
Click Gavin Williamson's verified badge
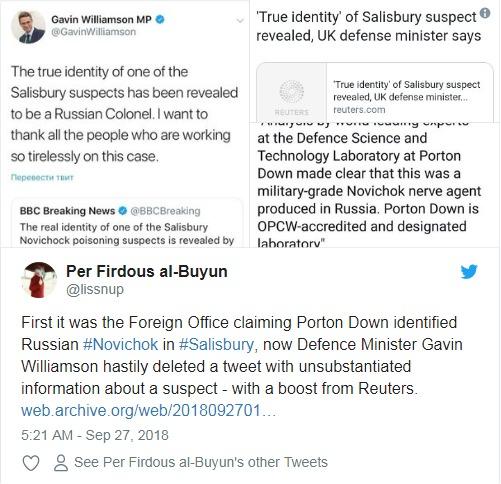[x=160, y=20]
